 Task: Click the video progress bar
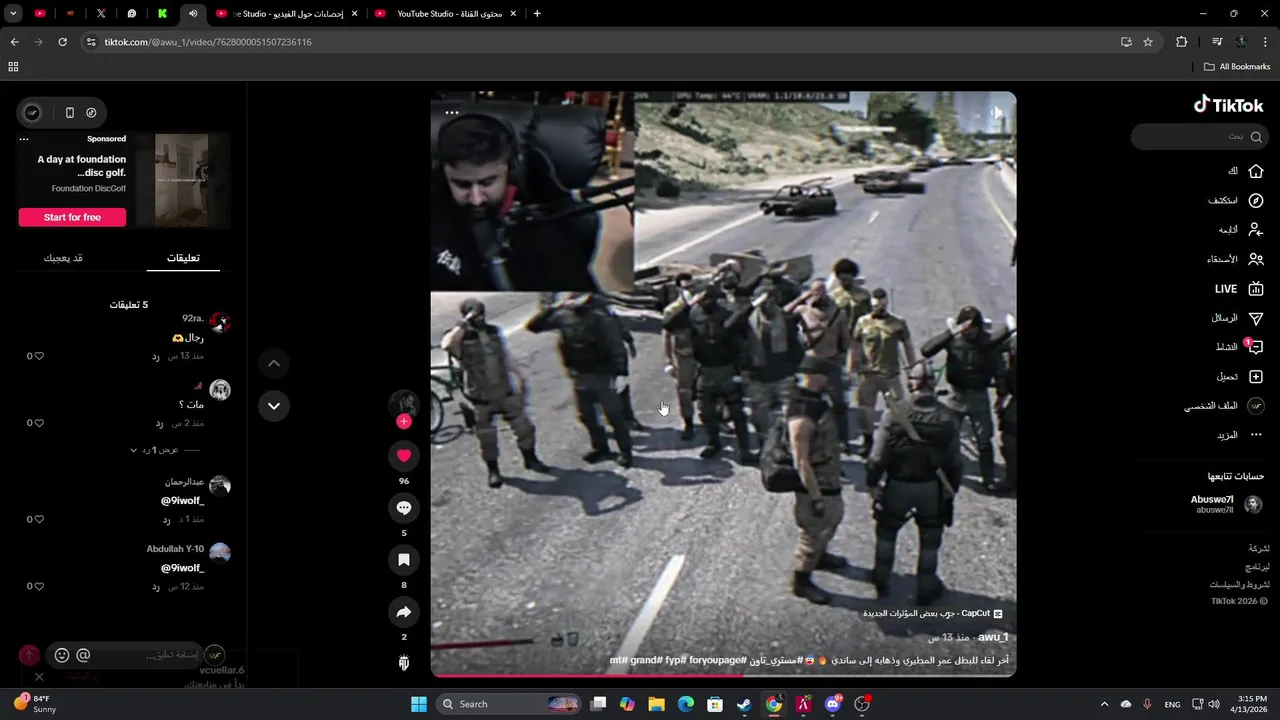click(723, 676)
